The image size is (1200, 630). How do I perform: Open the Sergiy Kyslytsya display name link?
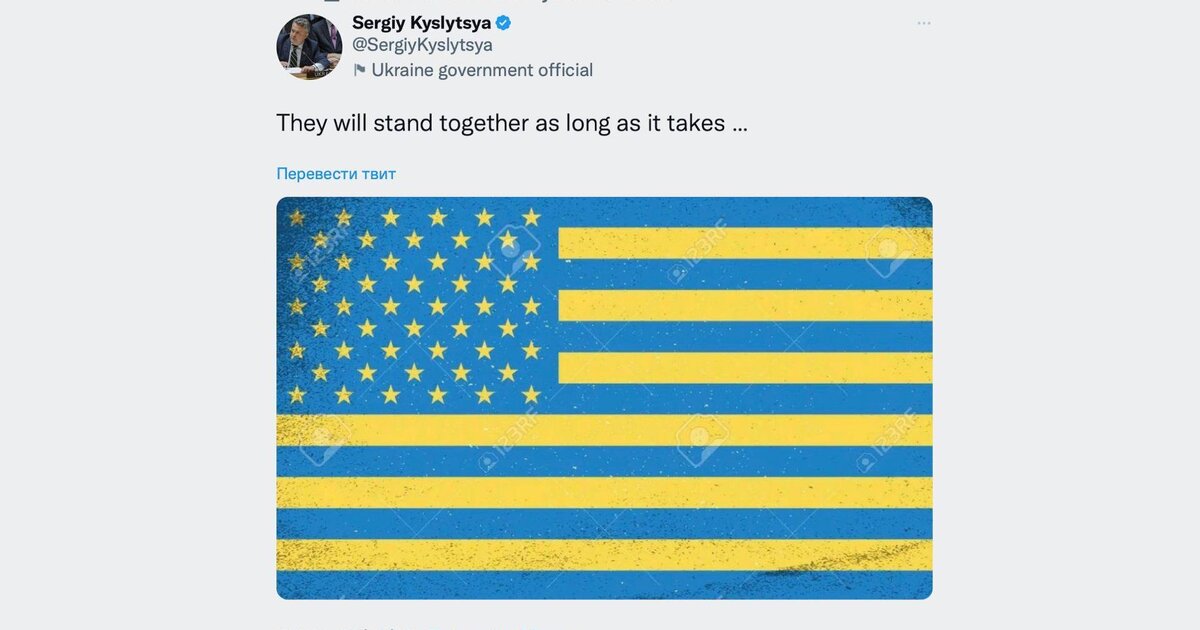tap(421, 22)
